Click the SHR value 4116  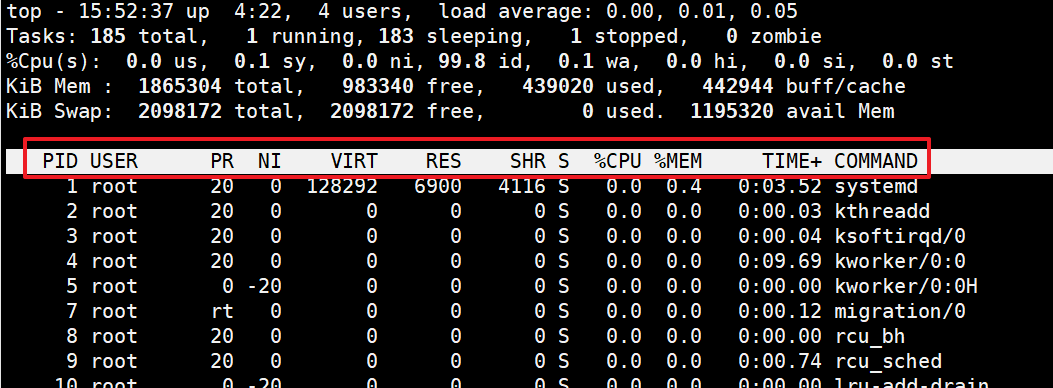click(x=522, y=186)
